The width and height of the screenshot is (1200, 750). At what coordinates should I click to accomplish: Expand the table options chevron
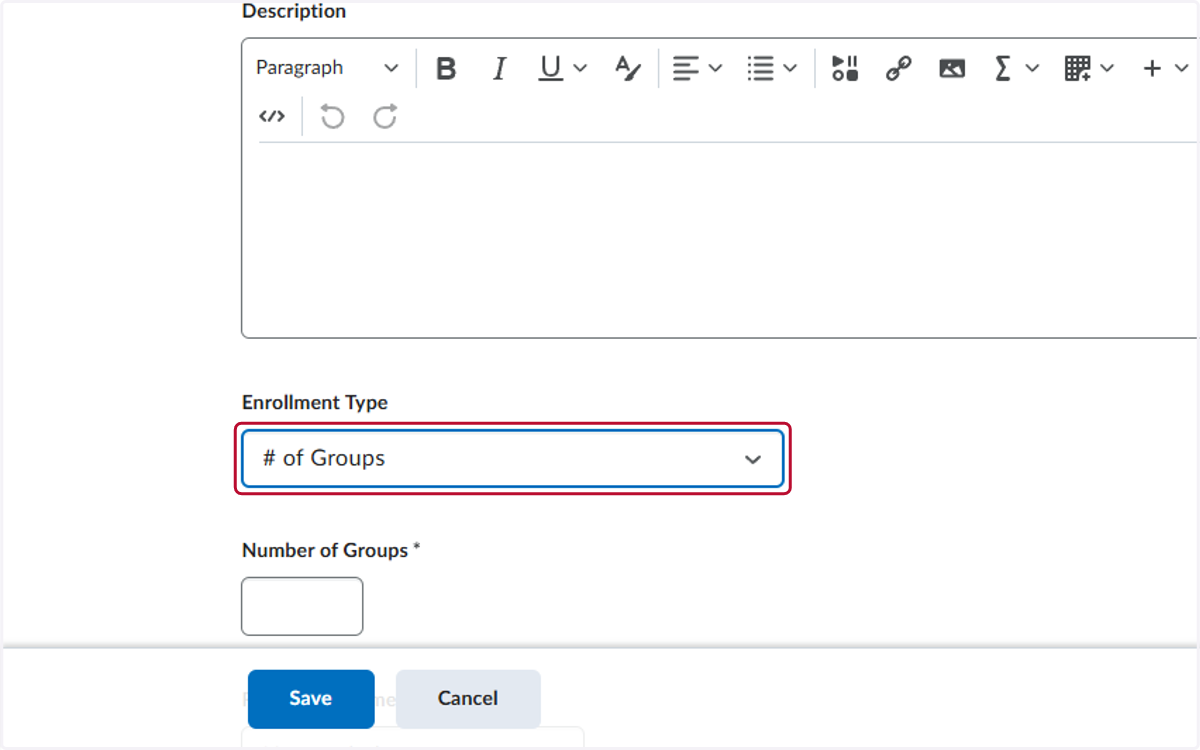click(1107, 68)
